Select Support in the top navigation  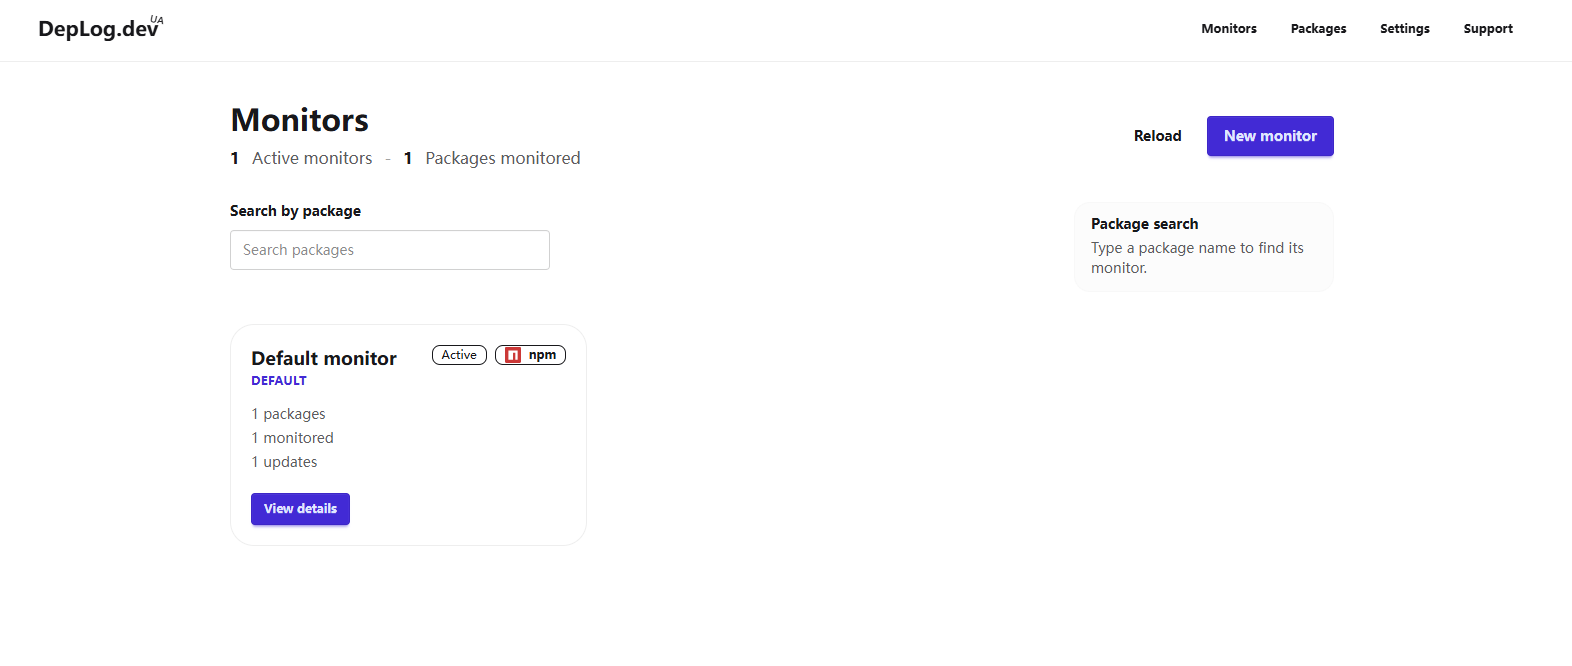pyautogui.click(x=1487, y=29)
